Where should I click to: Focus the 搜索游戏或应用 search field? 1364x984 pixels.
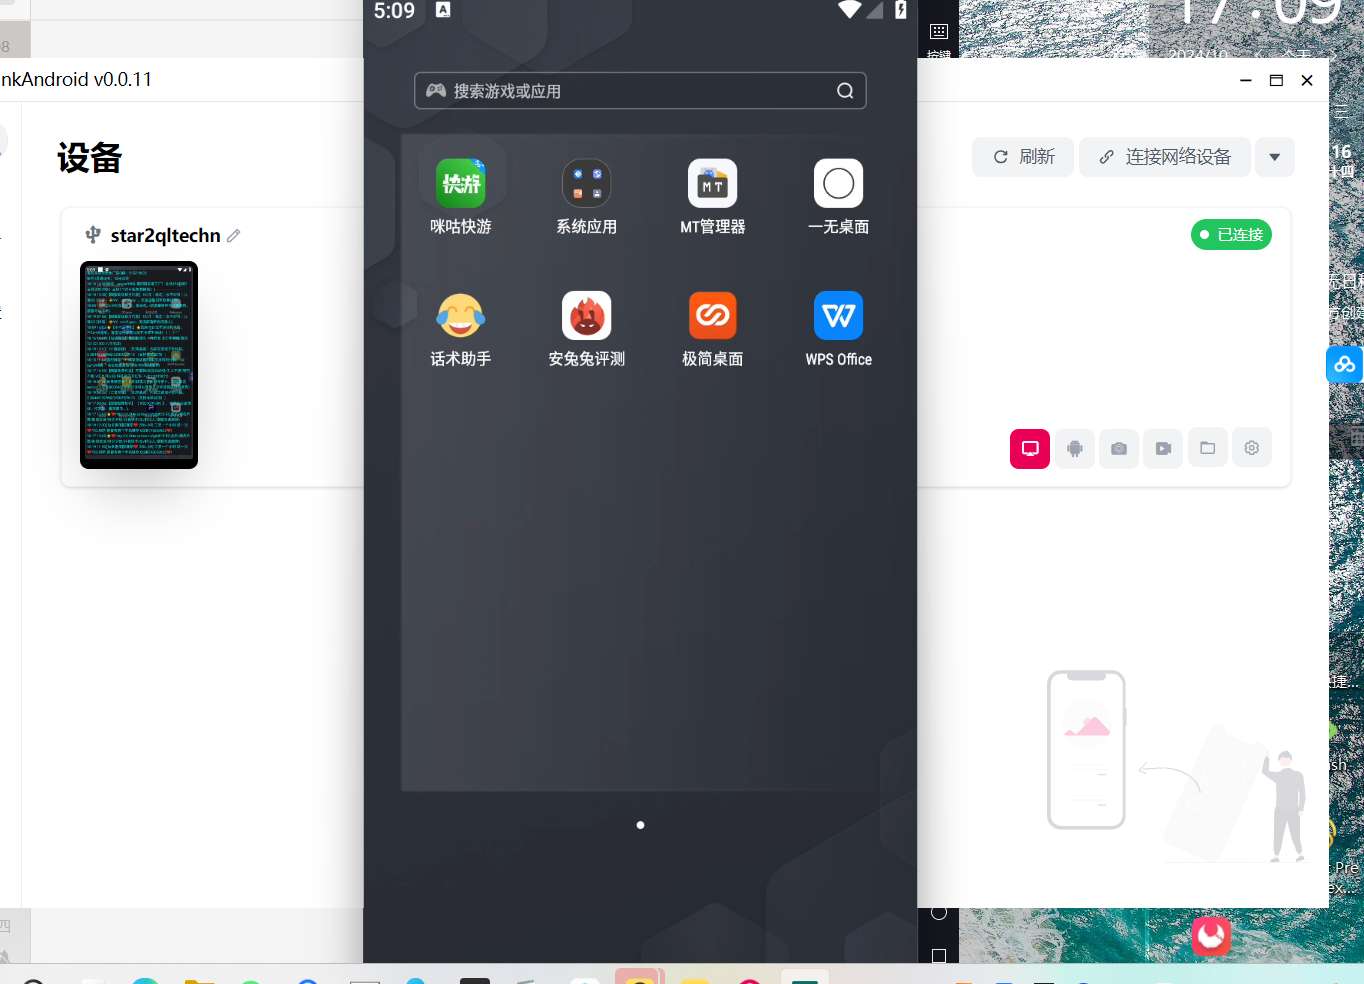[x=640, y=91]
